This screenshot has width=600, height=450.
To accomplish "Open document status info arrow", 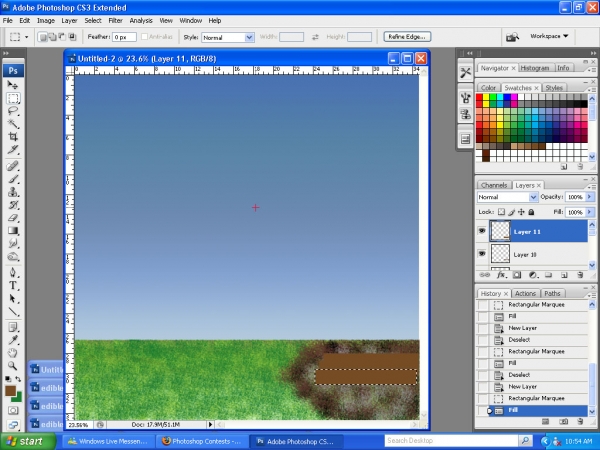I will pyautogui.click(x=210, y=424).
